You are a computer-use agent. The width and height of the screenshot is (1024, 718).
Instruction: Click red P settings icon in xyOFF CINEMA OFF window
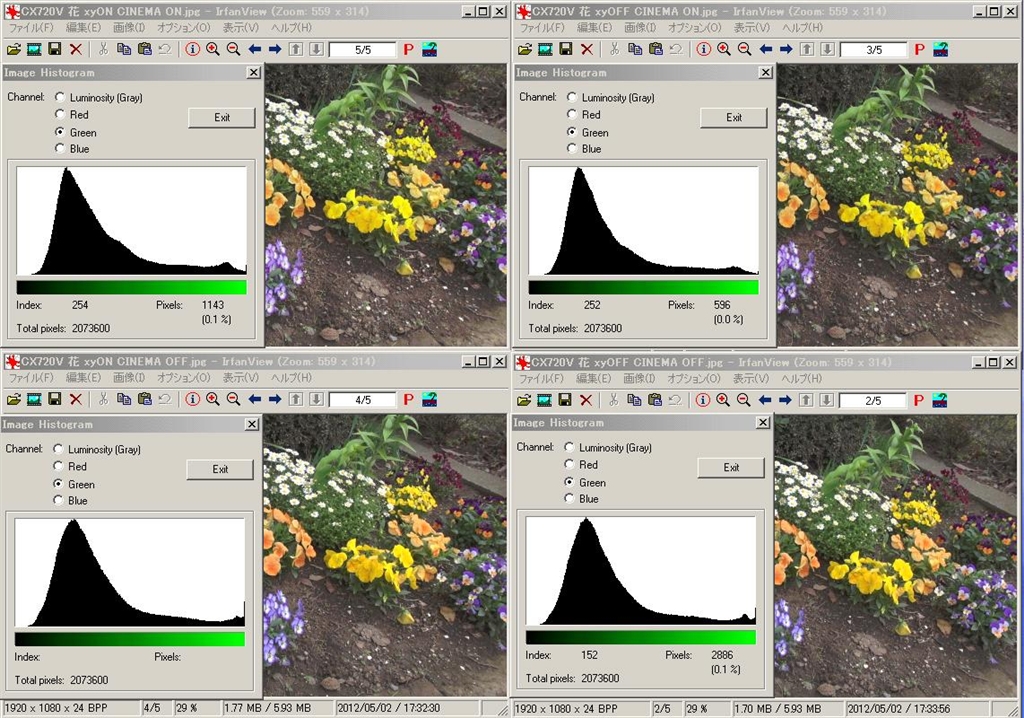919,400
